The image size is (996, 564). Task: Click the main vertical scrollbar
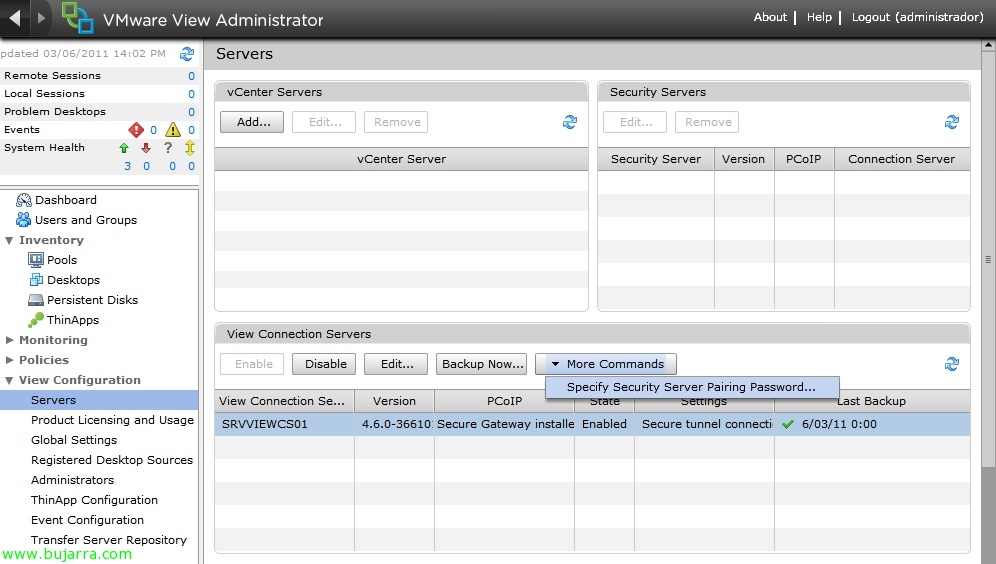tap(988, 259)
